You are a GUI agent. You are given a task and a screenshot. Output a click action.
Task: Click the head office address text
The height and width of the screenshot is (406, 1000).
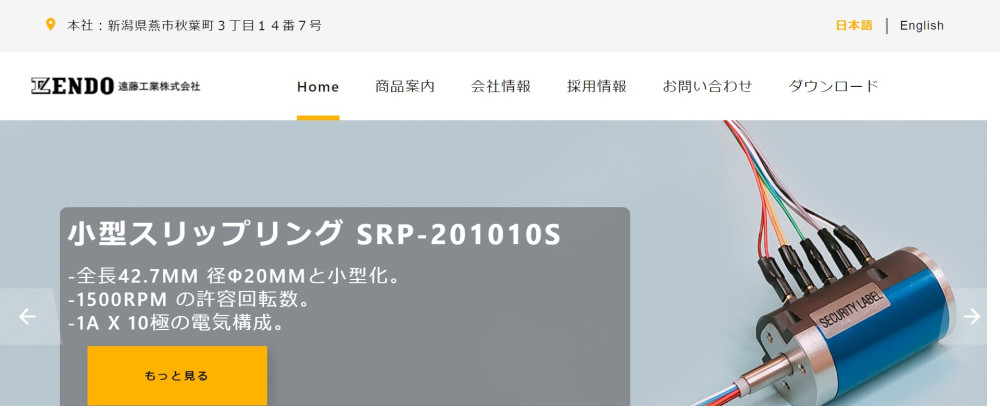click(x=194, y=26)
